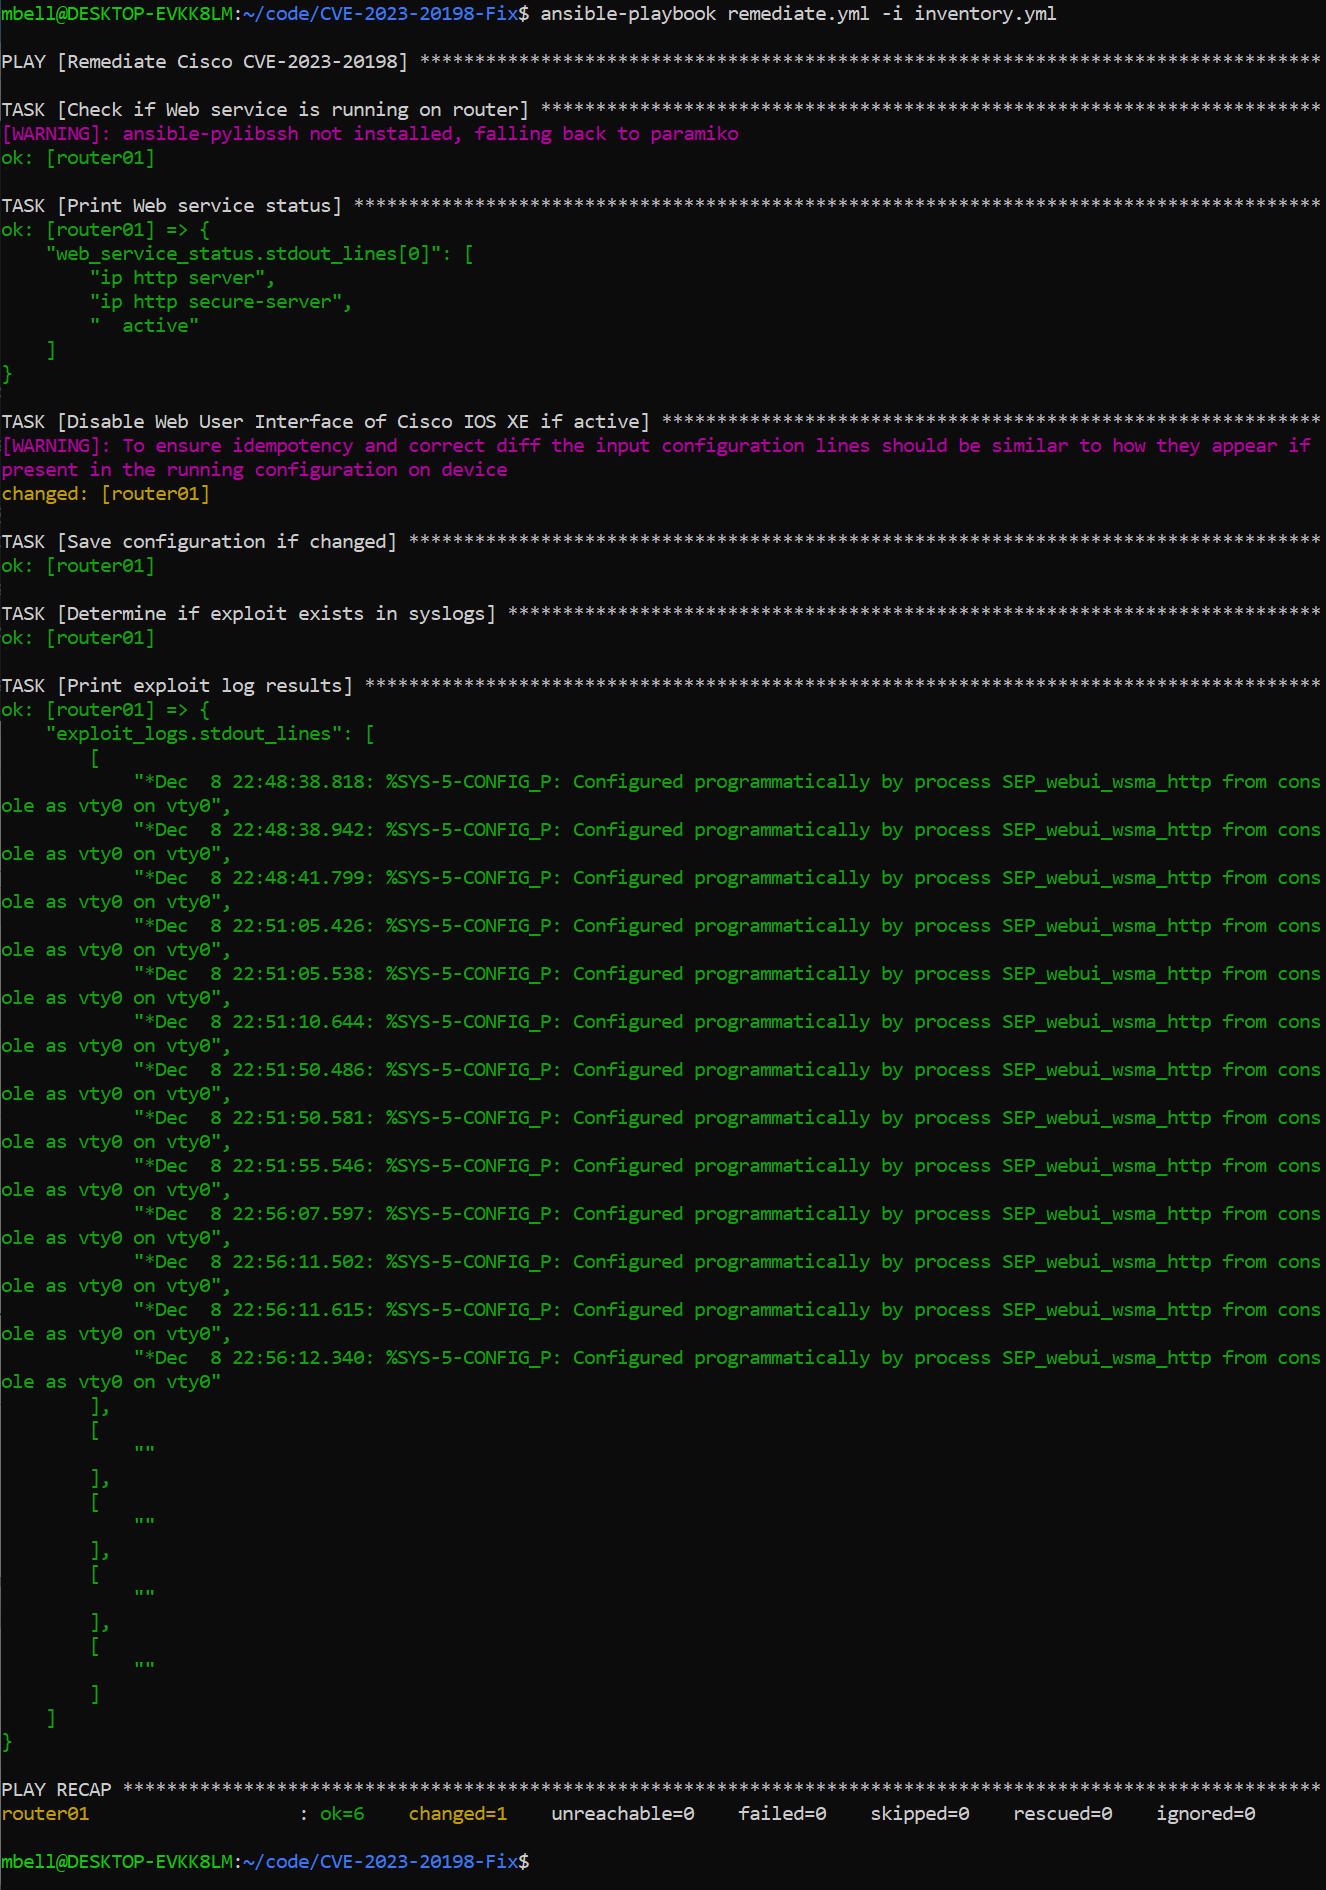Click the log entry timestamped 22:56:12.340
1326x1890 pixels.
(x=661, y=1370)
